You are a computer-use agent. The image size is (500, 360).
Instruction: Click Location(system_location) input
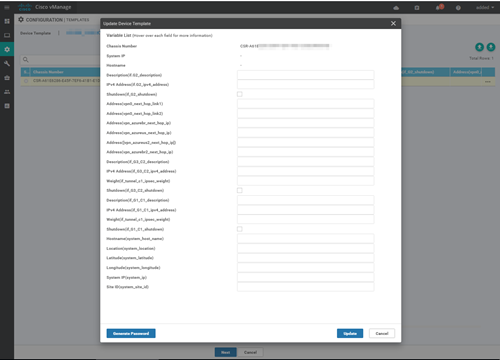click(x=306, y=248)
